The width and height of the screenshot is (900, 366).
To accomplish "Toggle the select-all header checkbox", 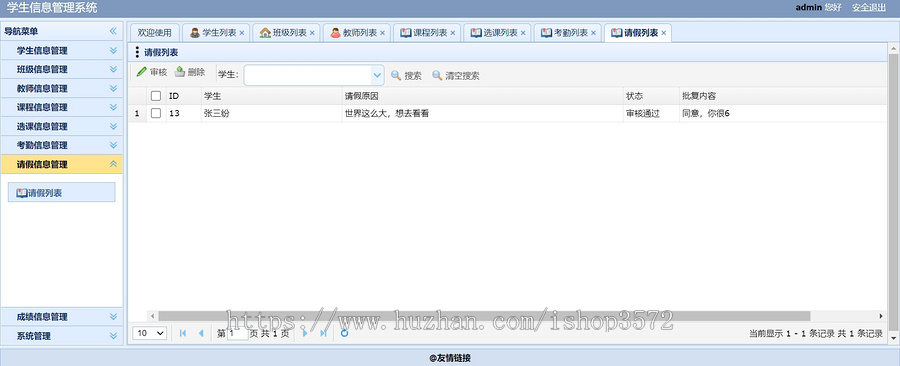I will coord(156,96).
